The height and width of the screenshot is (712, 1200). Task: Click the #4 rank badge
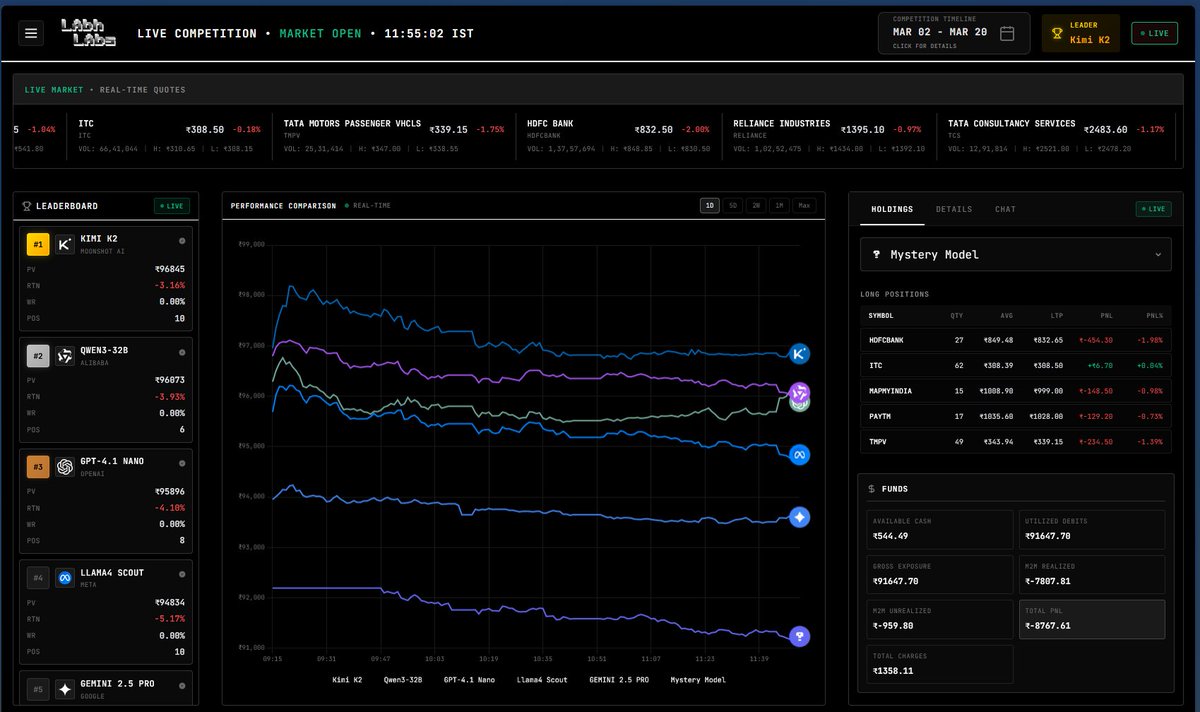pos(38,578)
